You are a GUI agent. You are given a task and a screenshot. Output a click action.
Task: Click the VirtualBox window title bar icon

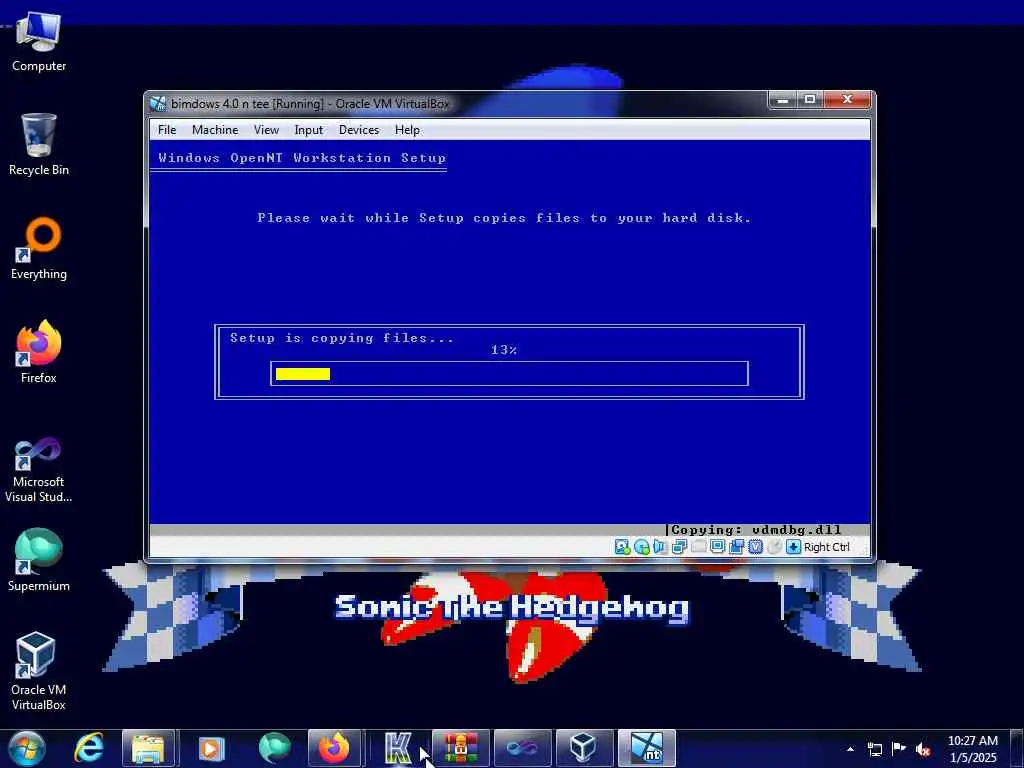coord(158,104)
